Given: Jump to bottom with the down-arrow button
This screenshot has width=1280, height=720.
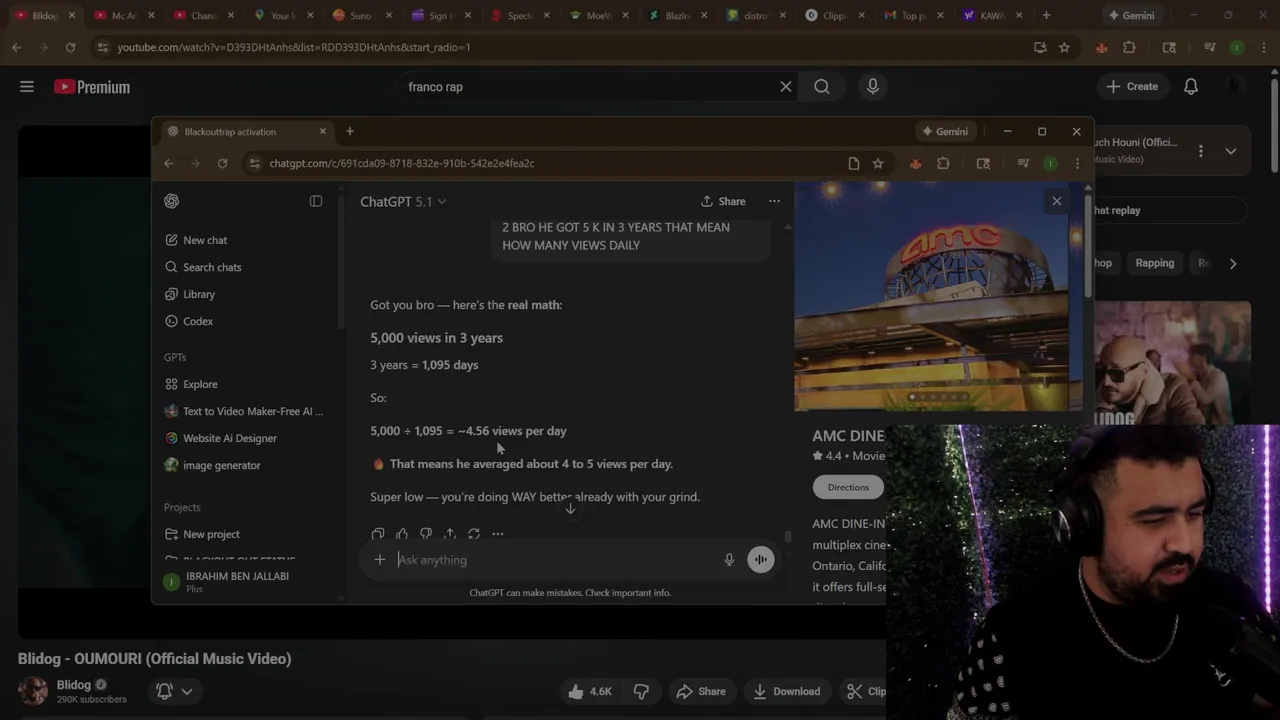Looking at the screenshot, I should (570, 508).
